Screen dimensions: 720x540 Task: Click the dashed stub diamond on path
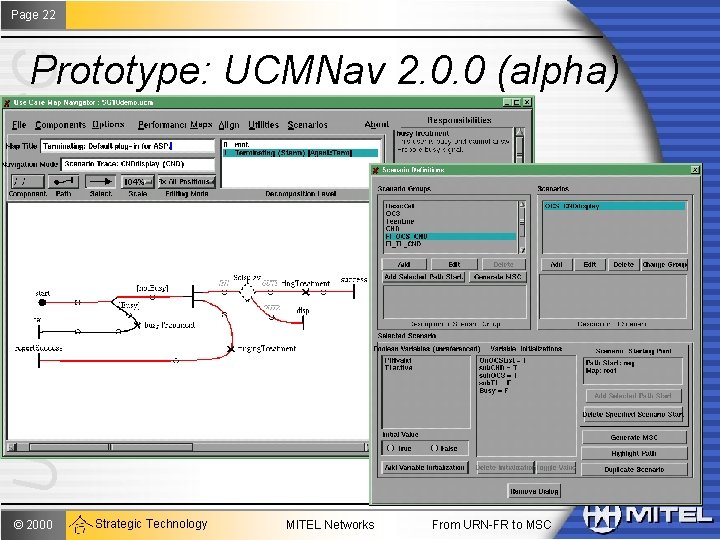pos(247,291)
